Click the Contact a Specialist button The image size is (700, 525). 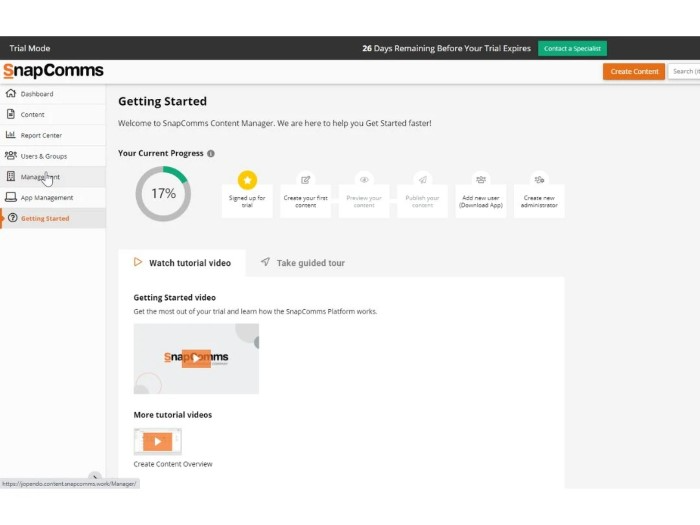[x=572, y=48]
